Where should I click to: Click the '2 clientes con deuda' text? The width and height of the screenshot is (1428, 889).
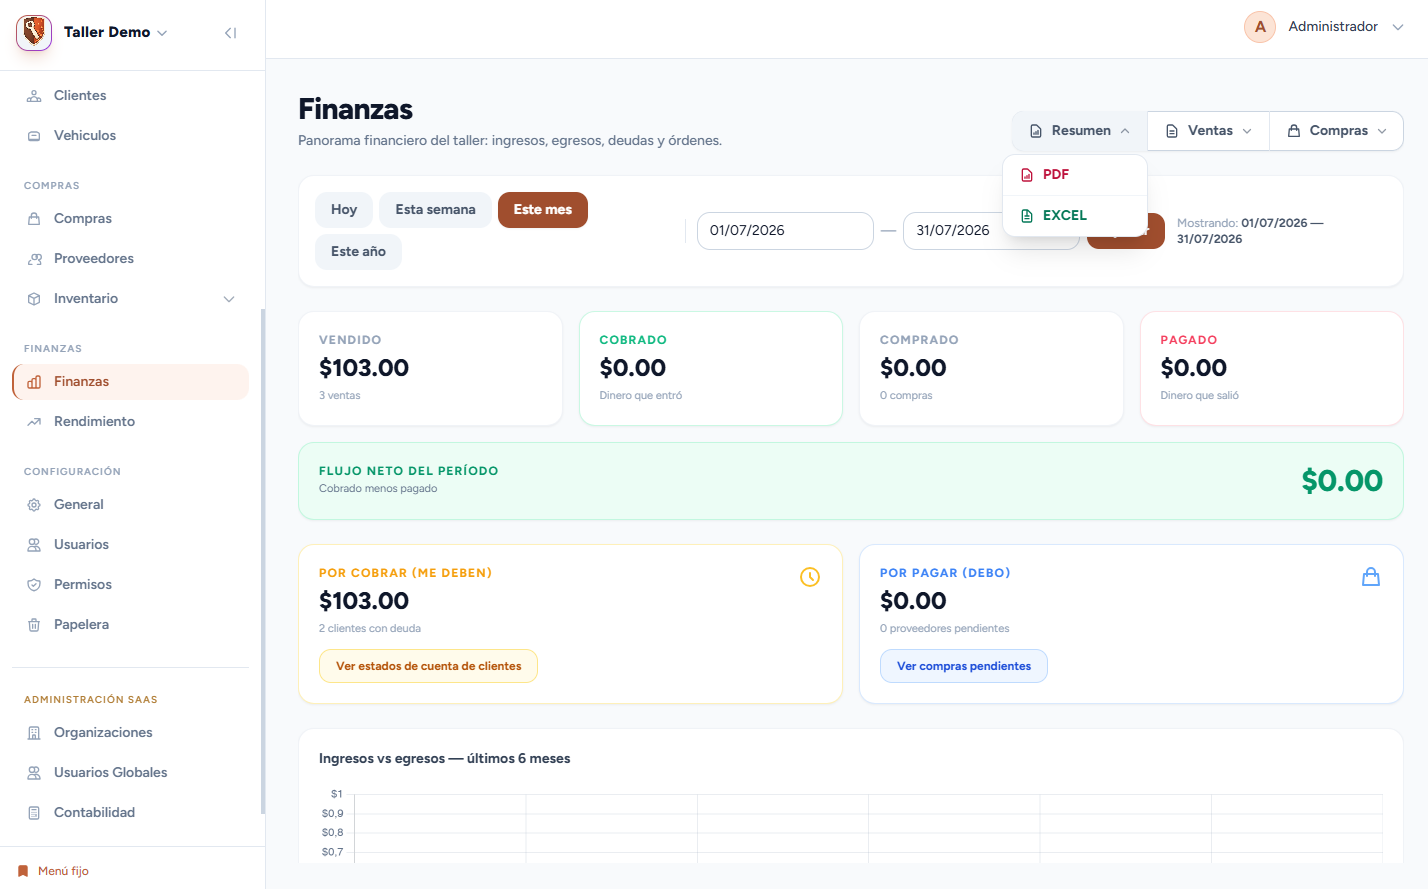(370, 629)
